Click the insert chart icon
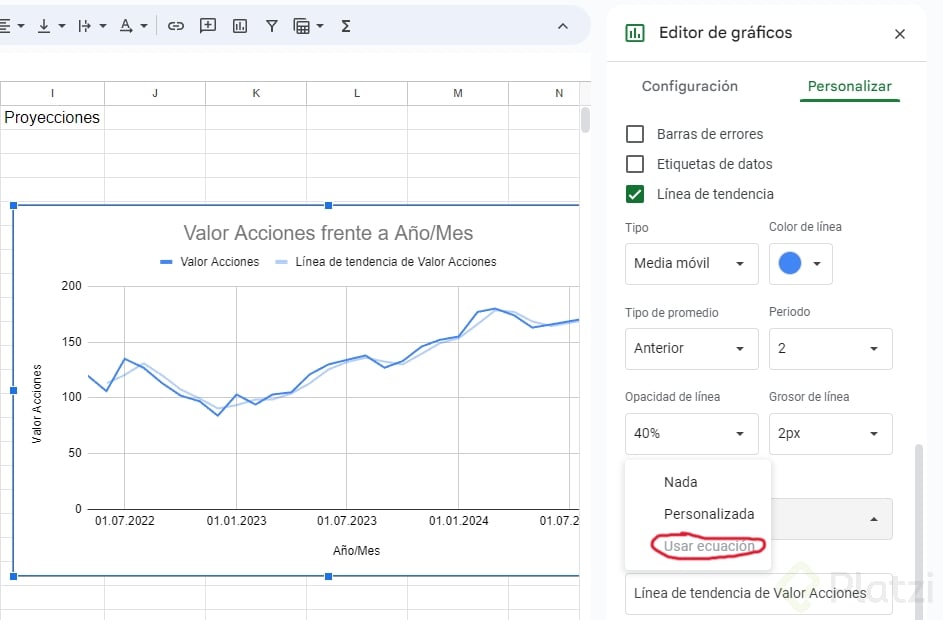Screen dimensions: 943x620 click(x=240, y=26)
